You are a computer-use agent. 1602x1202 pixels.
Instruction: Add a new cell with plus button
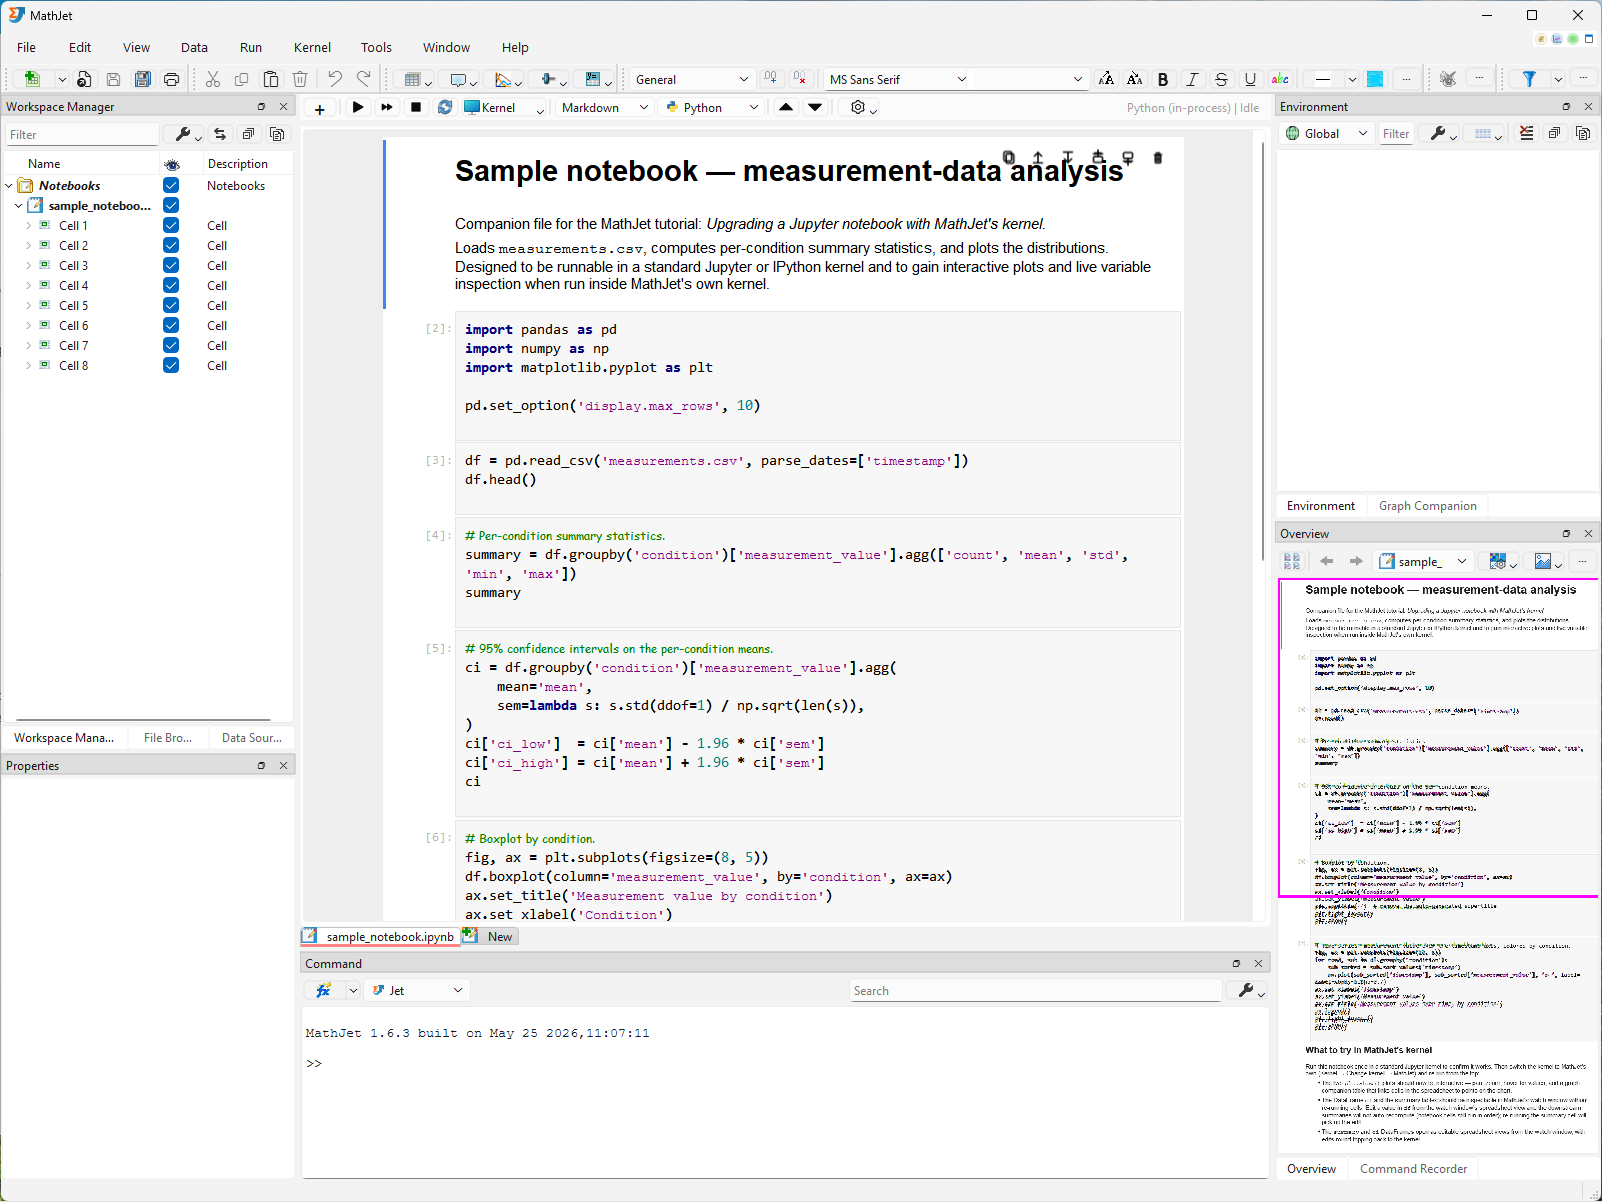click(x=319, y=109)
